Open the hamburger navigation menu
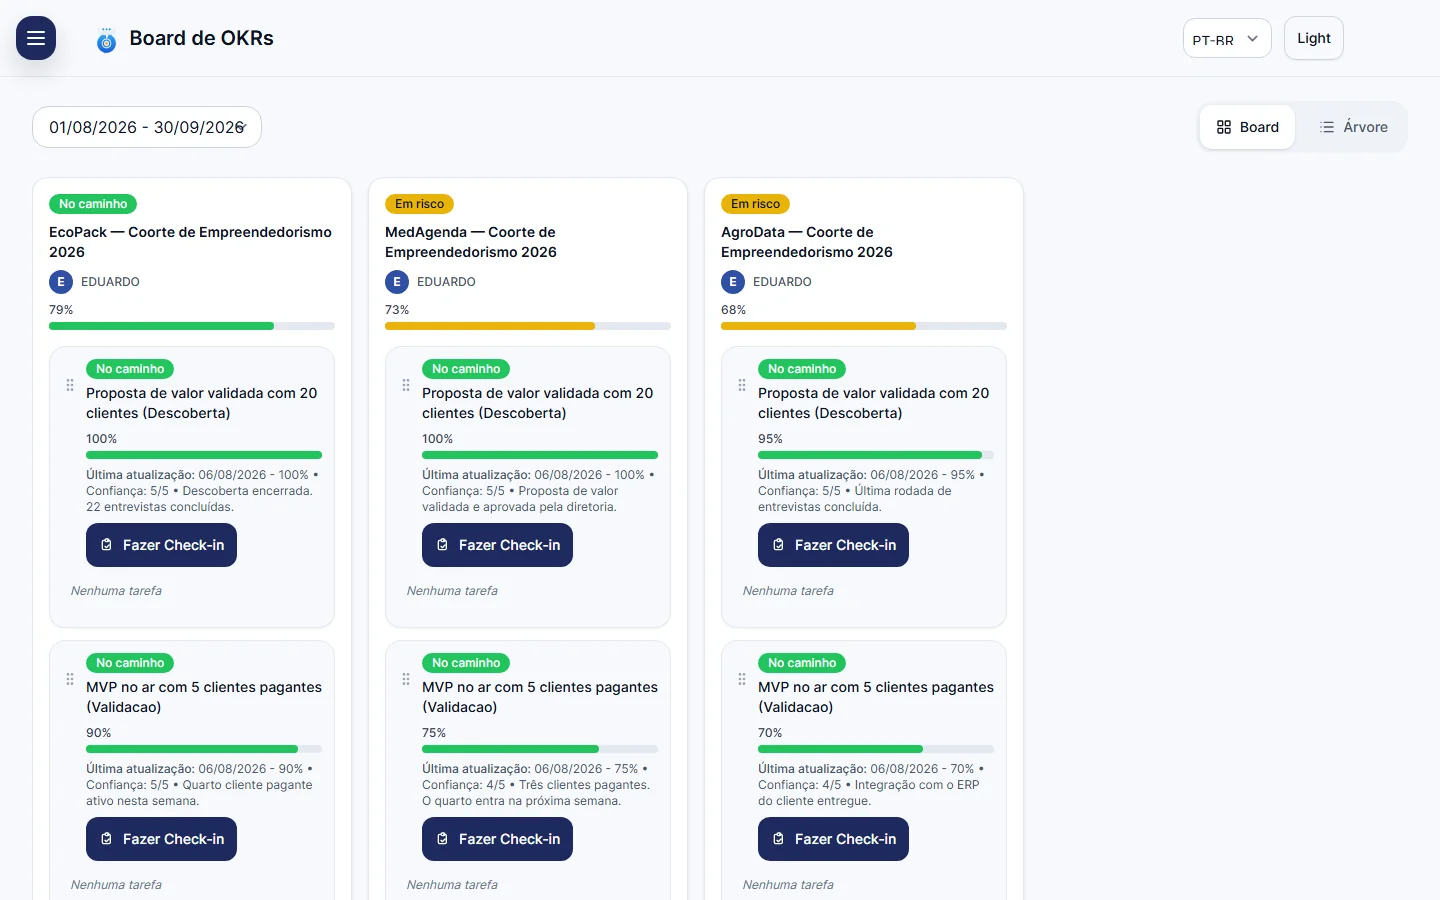 point(36,38)
